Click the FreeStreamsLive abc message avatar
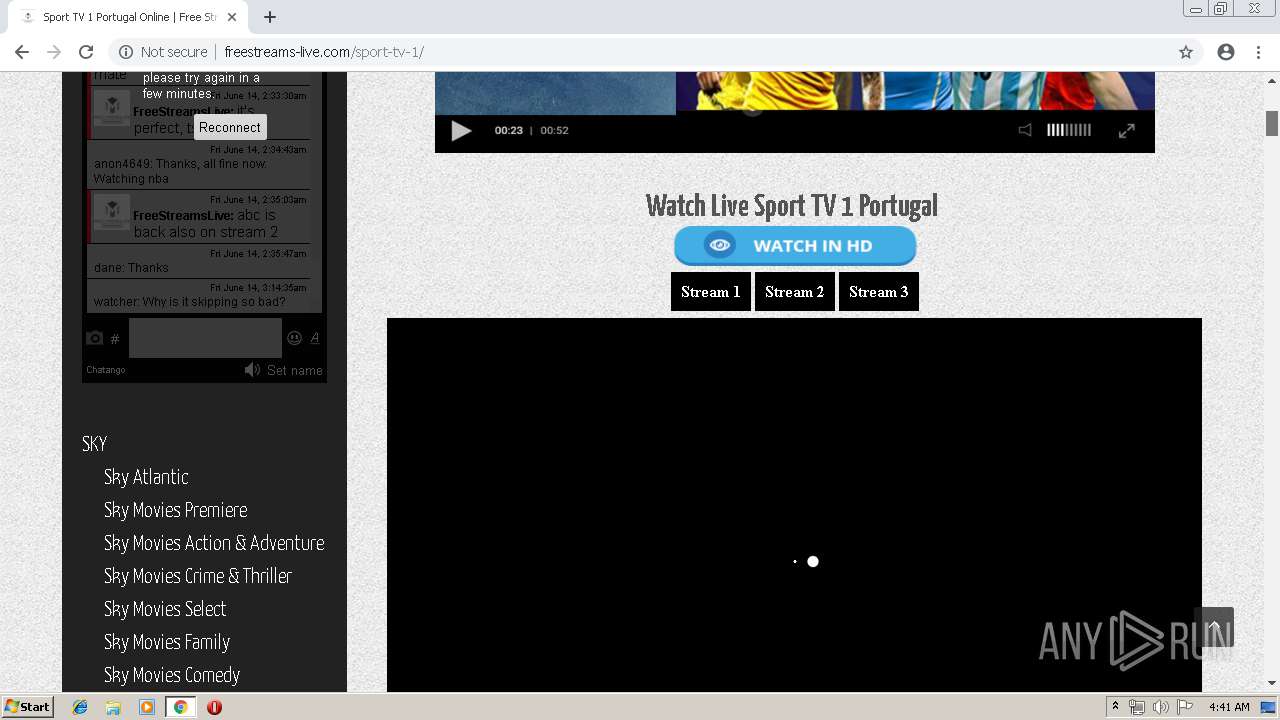This screenshot has width=1280, height=720. click(x=111, y=214)
